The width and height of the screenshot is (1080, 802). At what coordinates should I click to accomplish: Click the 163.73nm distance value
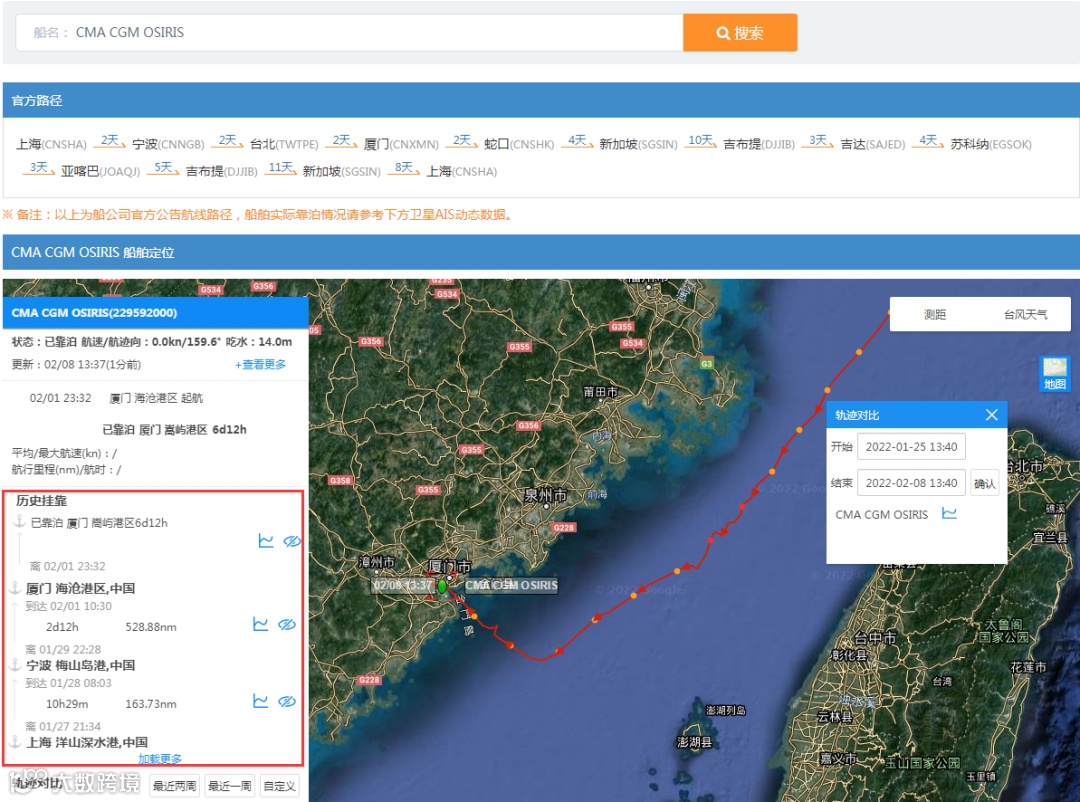pyautogui.click(x=151, y=703)
